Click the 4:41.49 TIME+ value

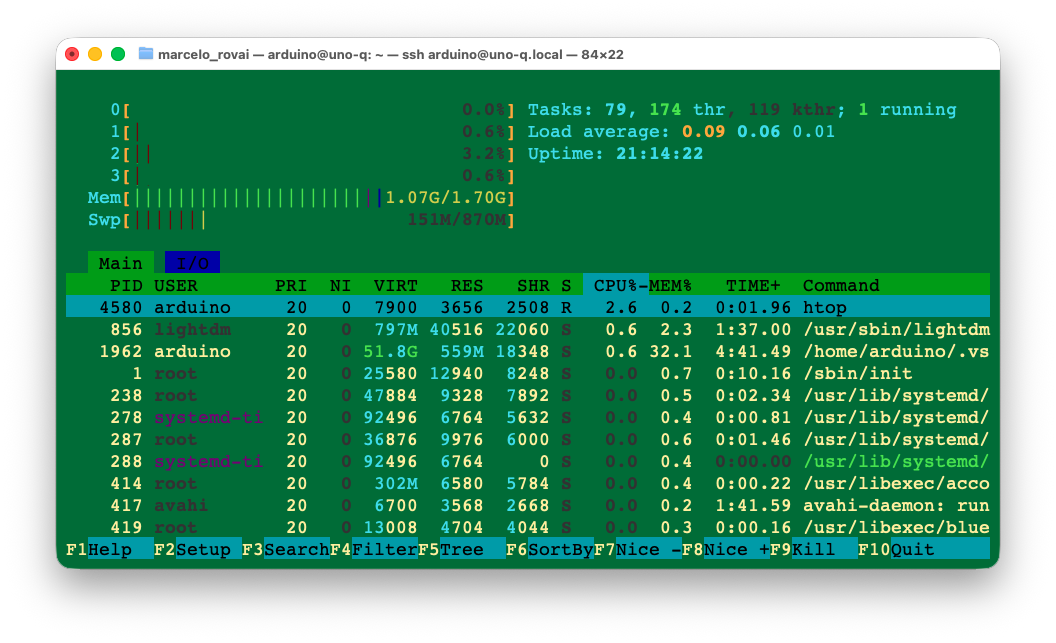coord(753,351)
